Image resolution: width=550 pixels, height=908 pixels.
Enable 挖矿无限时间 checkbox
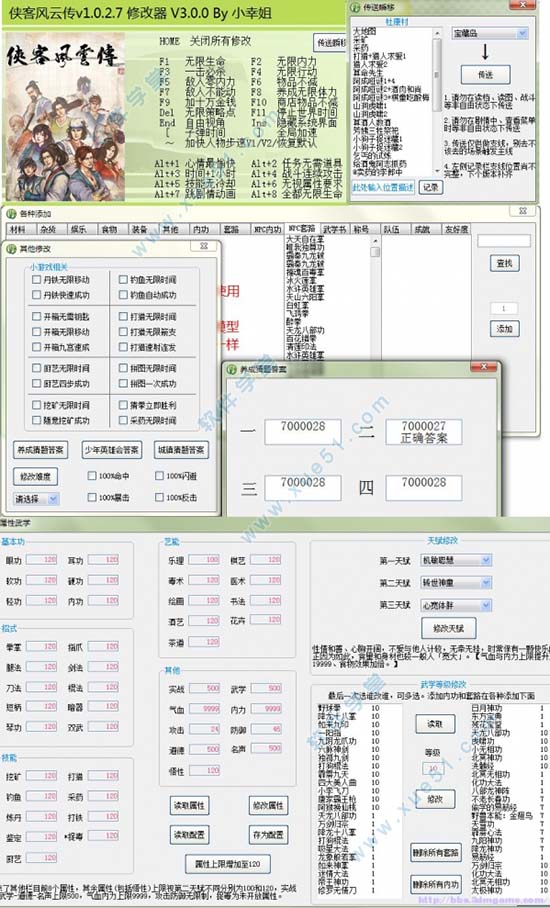point(36,405)
